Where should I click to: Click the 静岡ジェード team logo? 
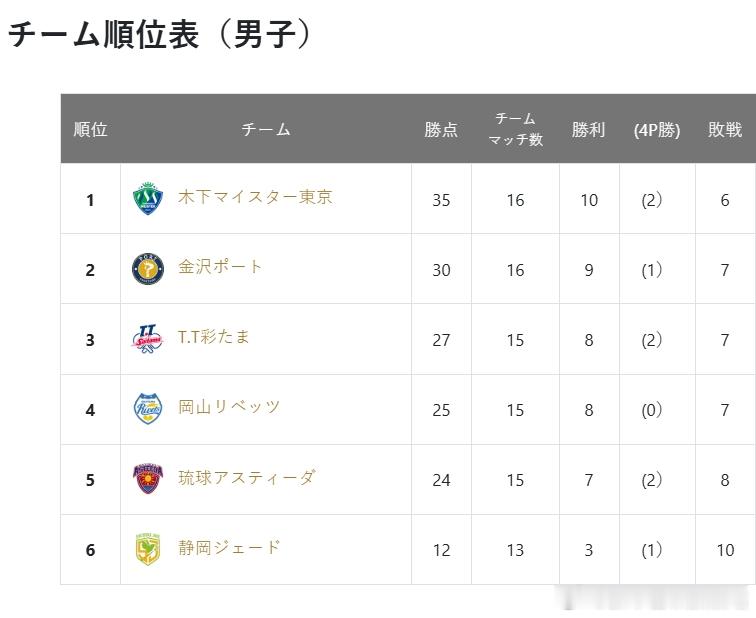(x=148, y=549)
